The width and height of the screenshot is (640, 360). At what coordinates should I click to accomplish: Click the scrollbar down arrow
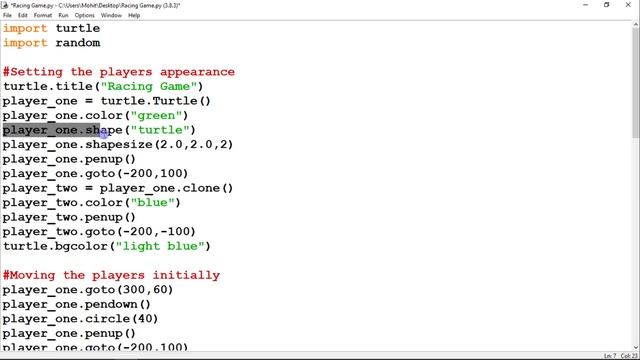coord(636,348)
